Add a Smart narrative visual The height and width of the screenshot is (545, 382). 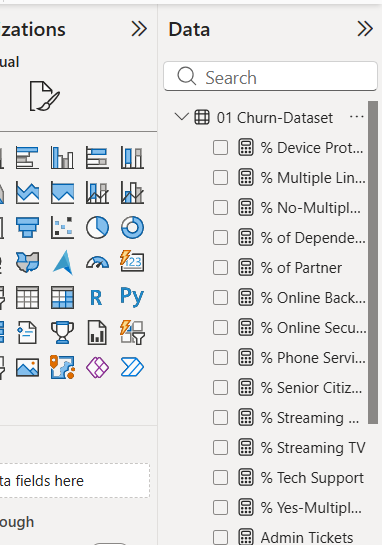(27, 333)
